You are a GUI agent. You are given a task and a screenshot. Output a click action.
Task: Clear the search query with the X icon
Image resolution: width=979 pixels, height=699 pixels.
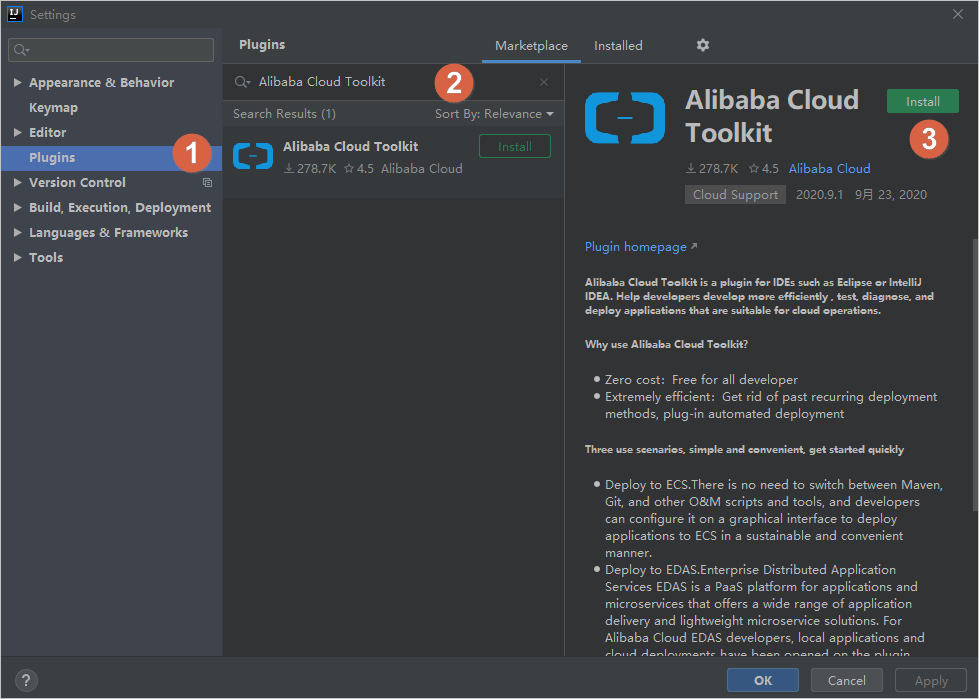pyautogui.click(x=543, y=81)
